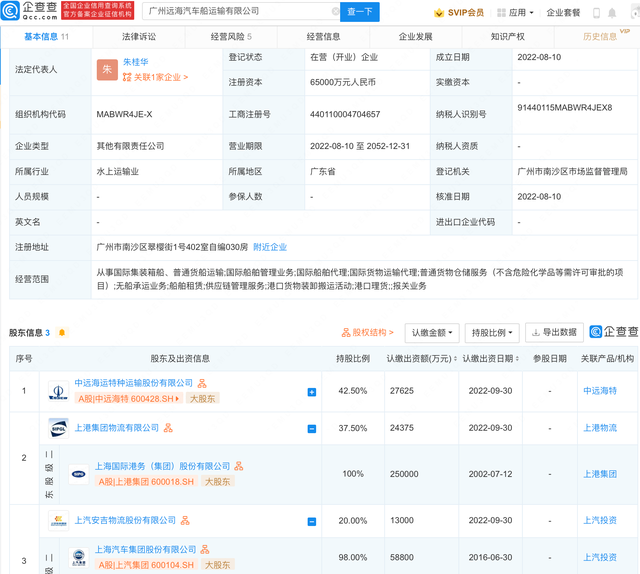The image size is (640, 574).
Task: Open 企业套餐 link in header
Action: pos(563,13)
